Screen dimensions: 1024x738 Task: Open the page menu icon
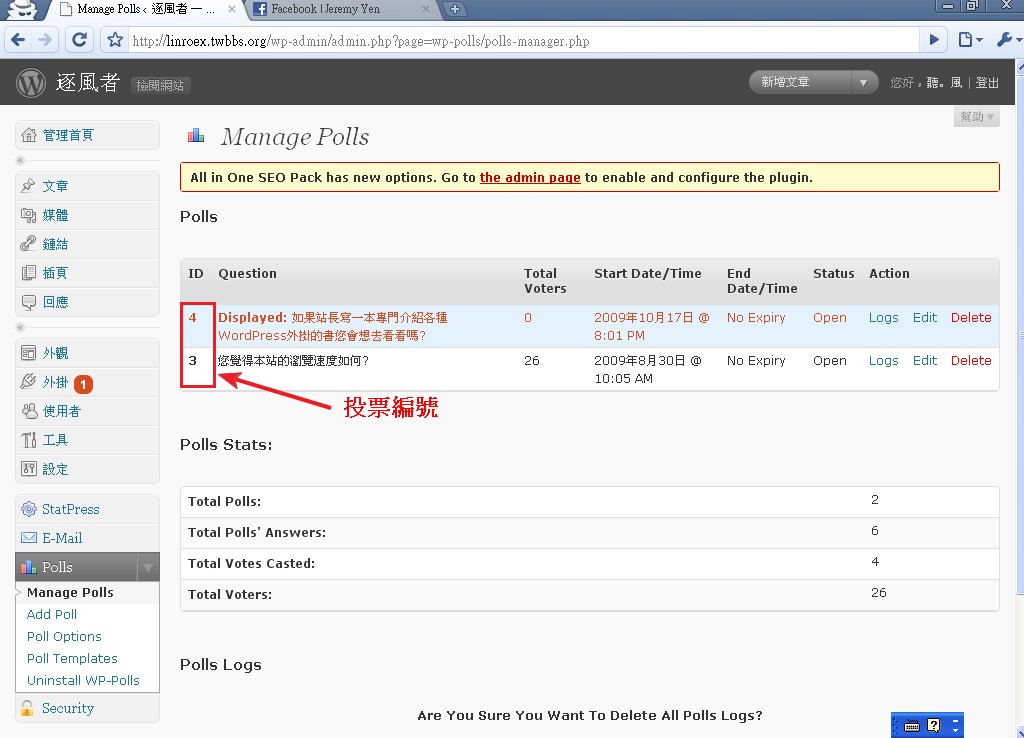pyautogui.click(x=970, y=40)
